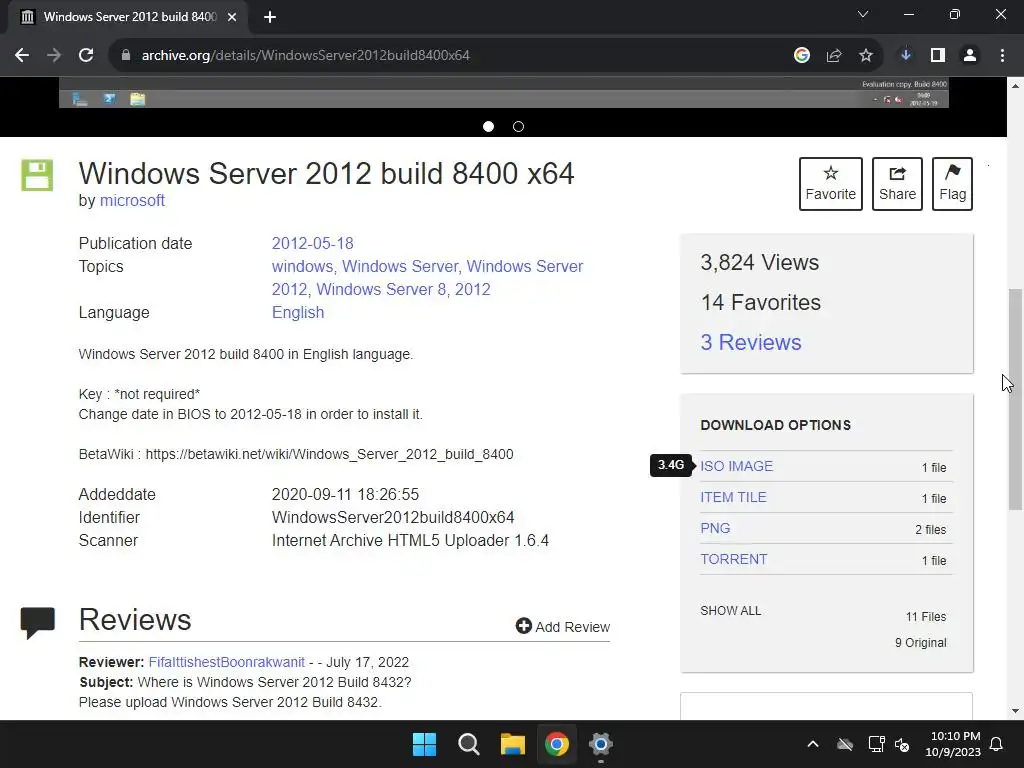
Task: Open reviewer FifaIttishestBoonrakwanit profile
Action: click(227, 662)
